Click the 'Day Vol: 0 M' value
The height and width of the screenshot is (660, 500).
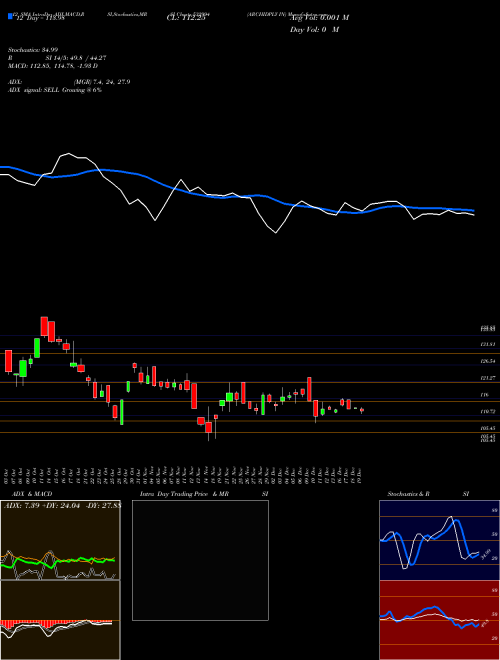[314, 30]
